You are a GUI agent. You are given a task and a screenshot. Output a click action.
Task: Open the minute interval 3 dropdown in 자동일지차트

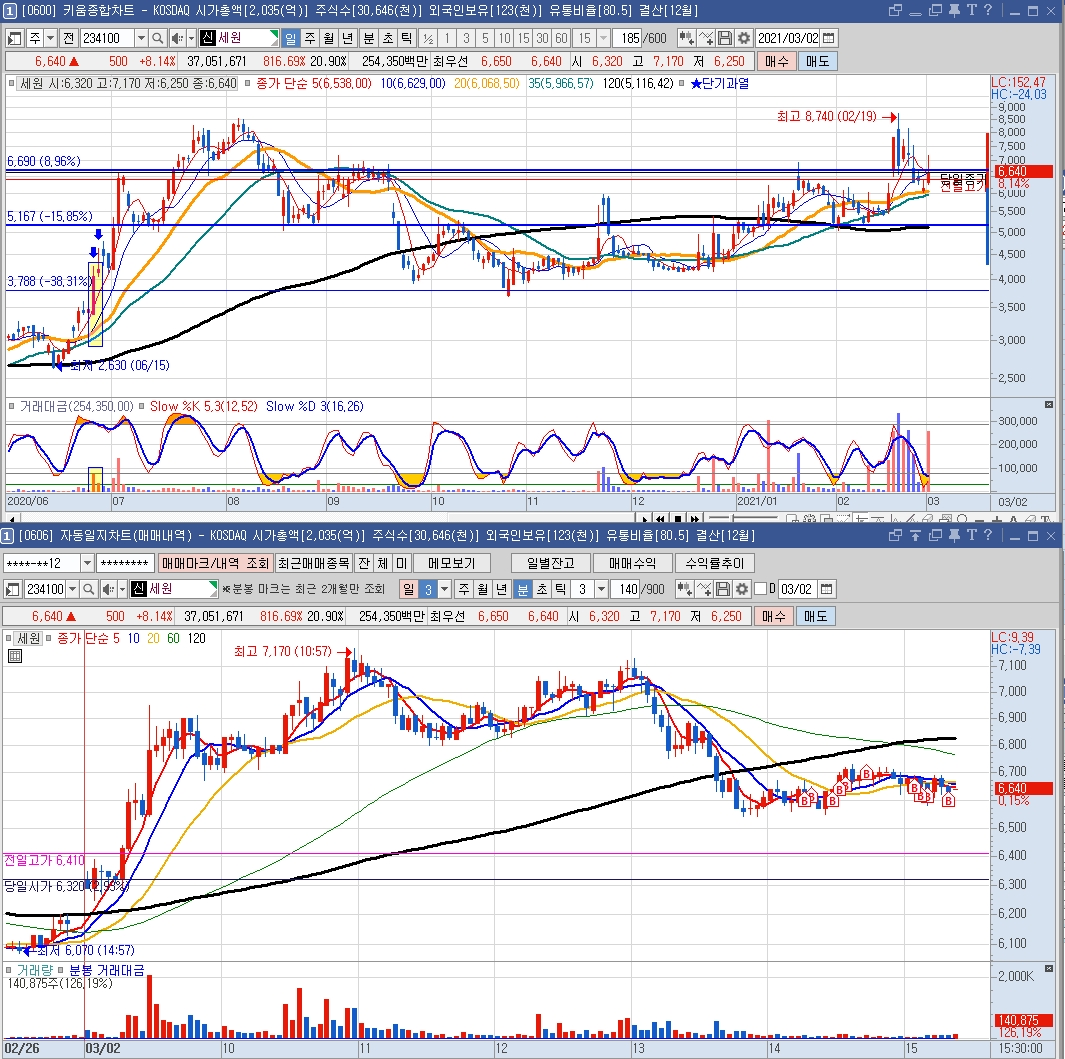(601, 589)
